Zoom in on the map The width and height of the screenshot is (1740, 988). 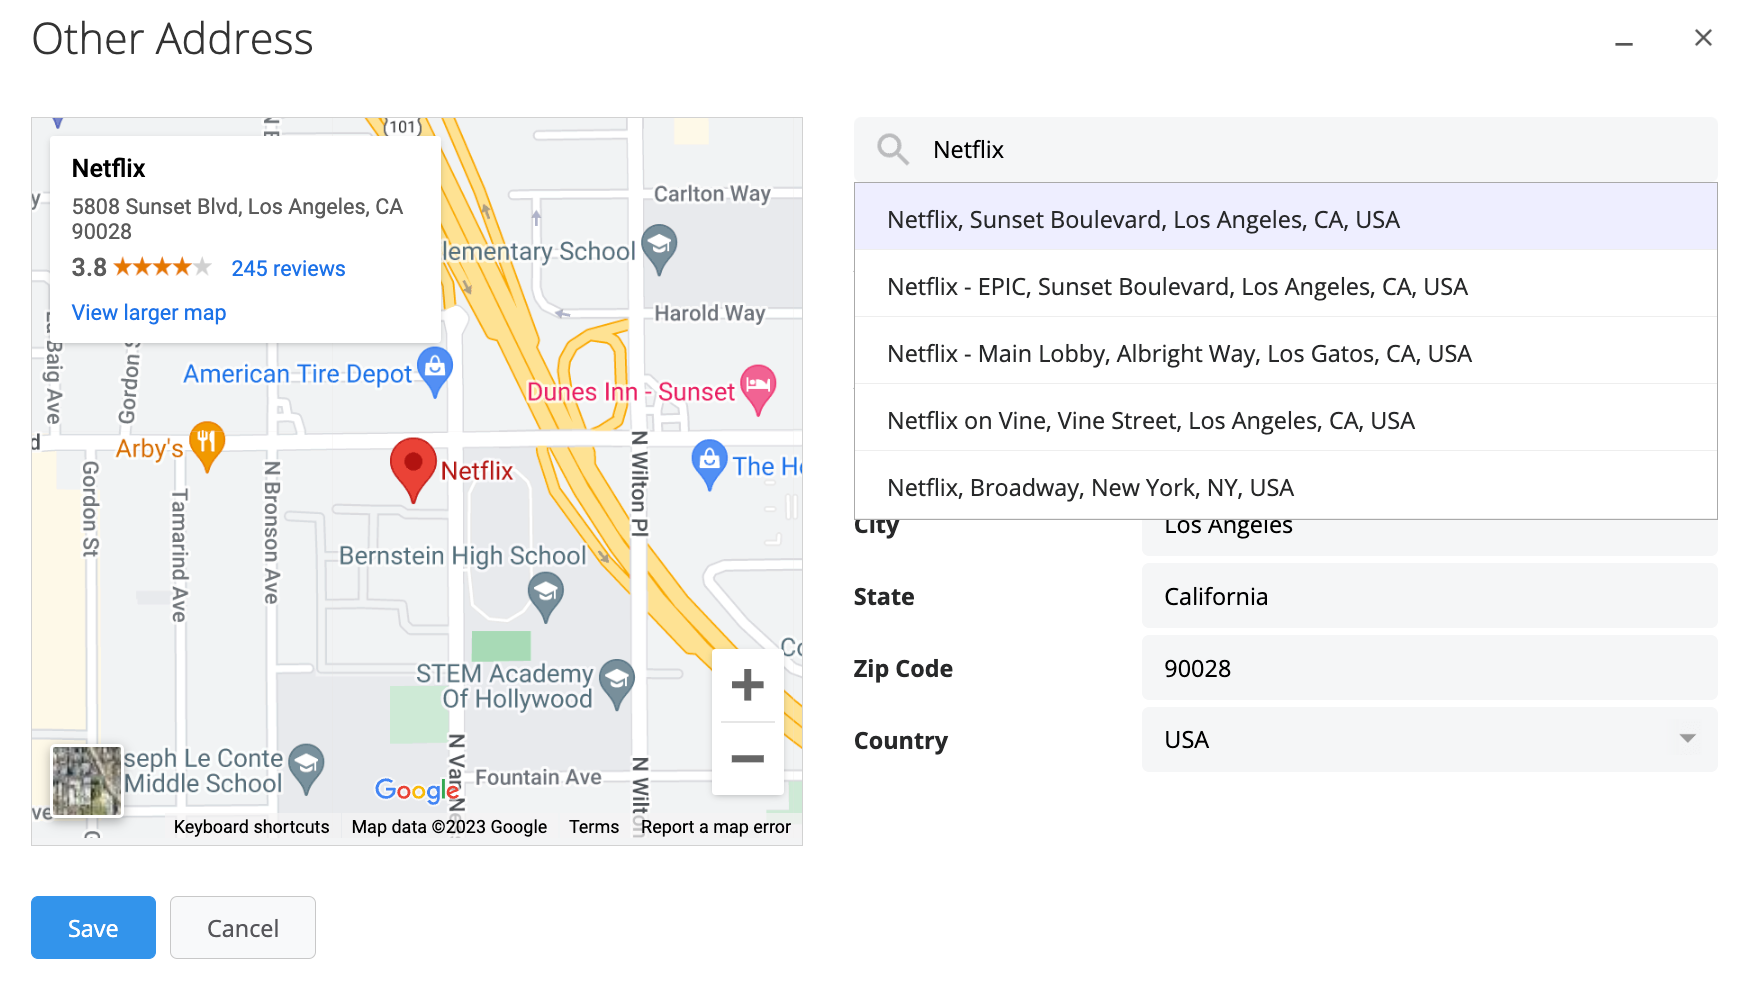747,685
